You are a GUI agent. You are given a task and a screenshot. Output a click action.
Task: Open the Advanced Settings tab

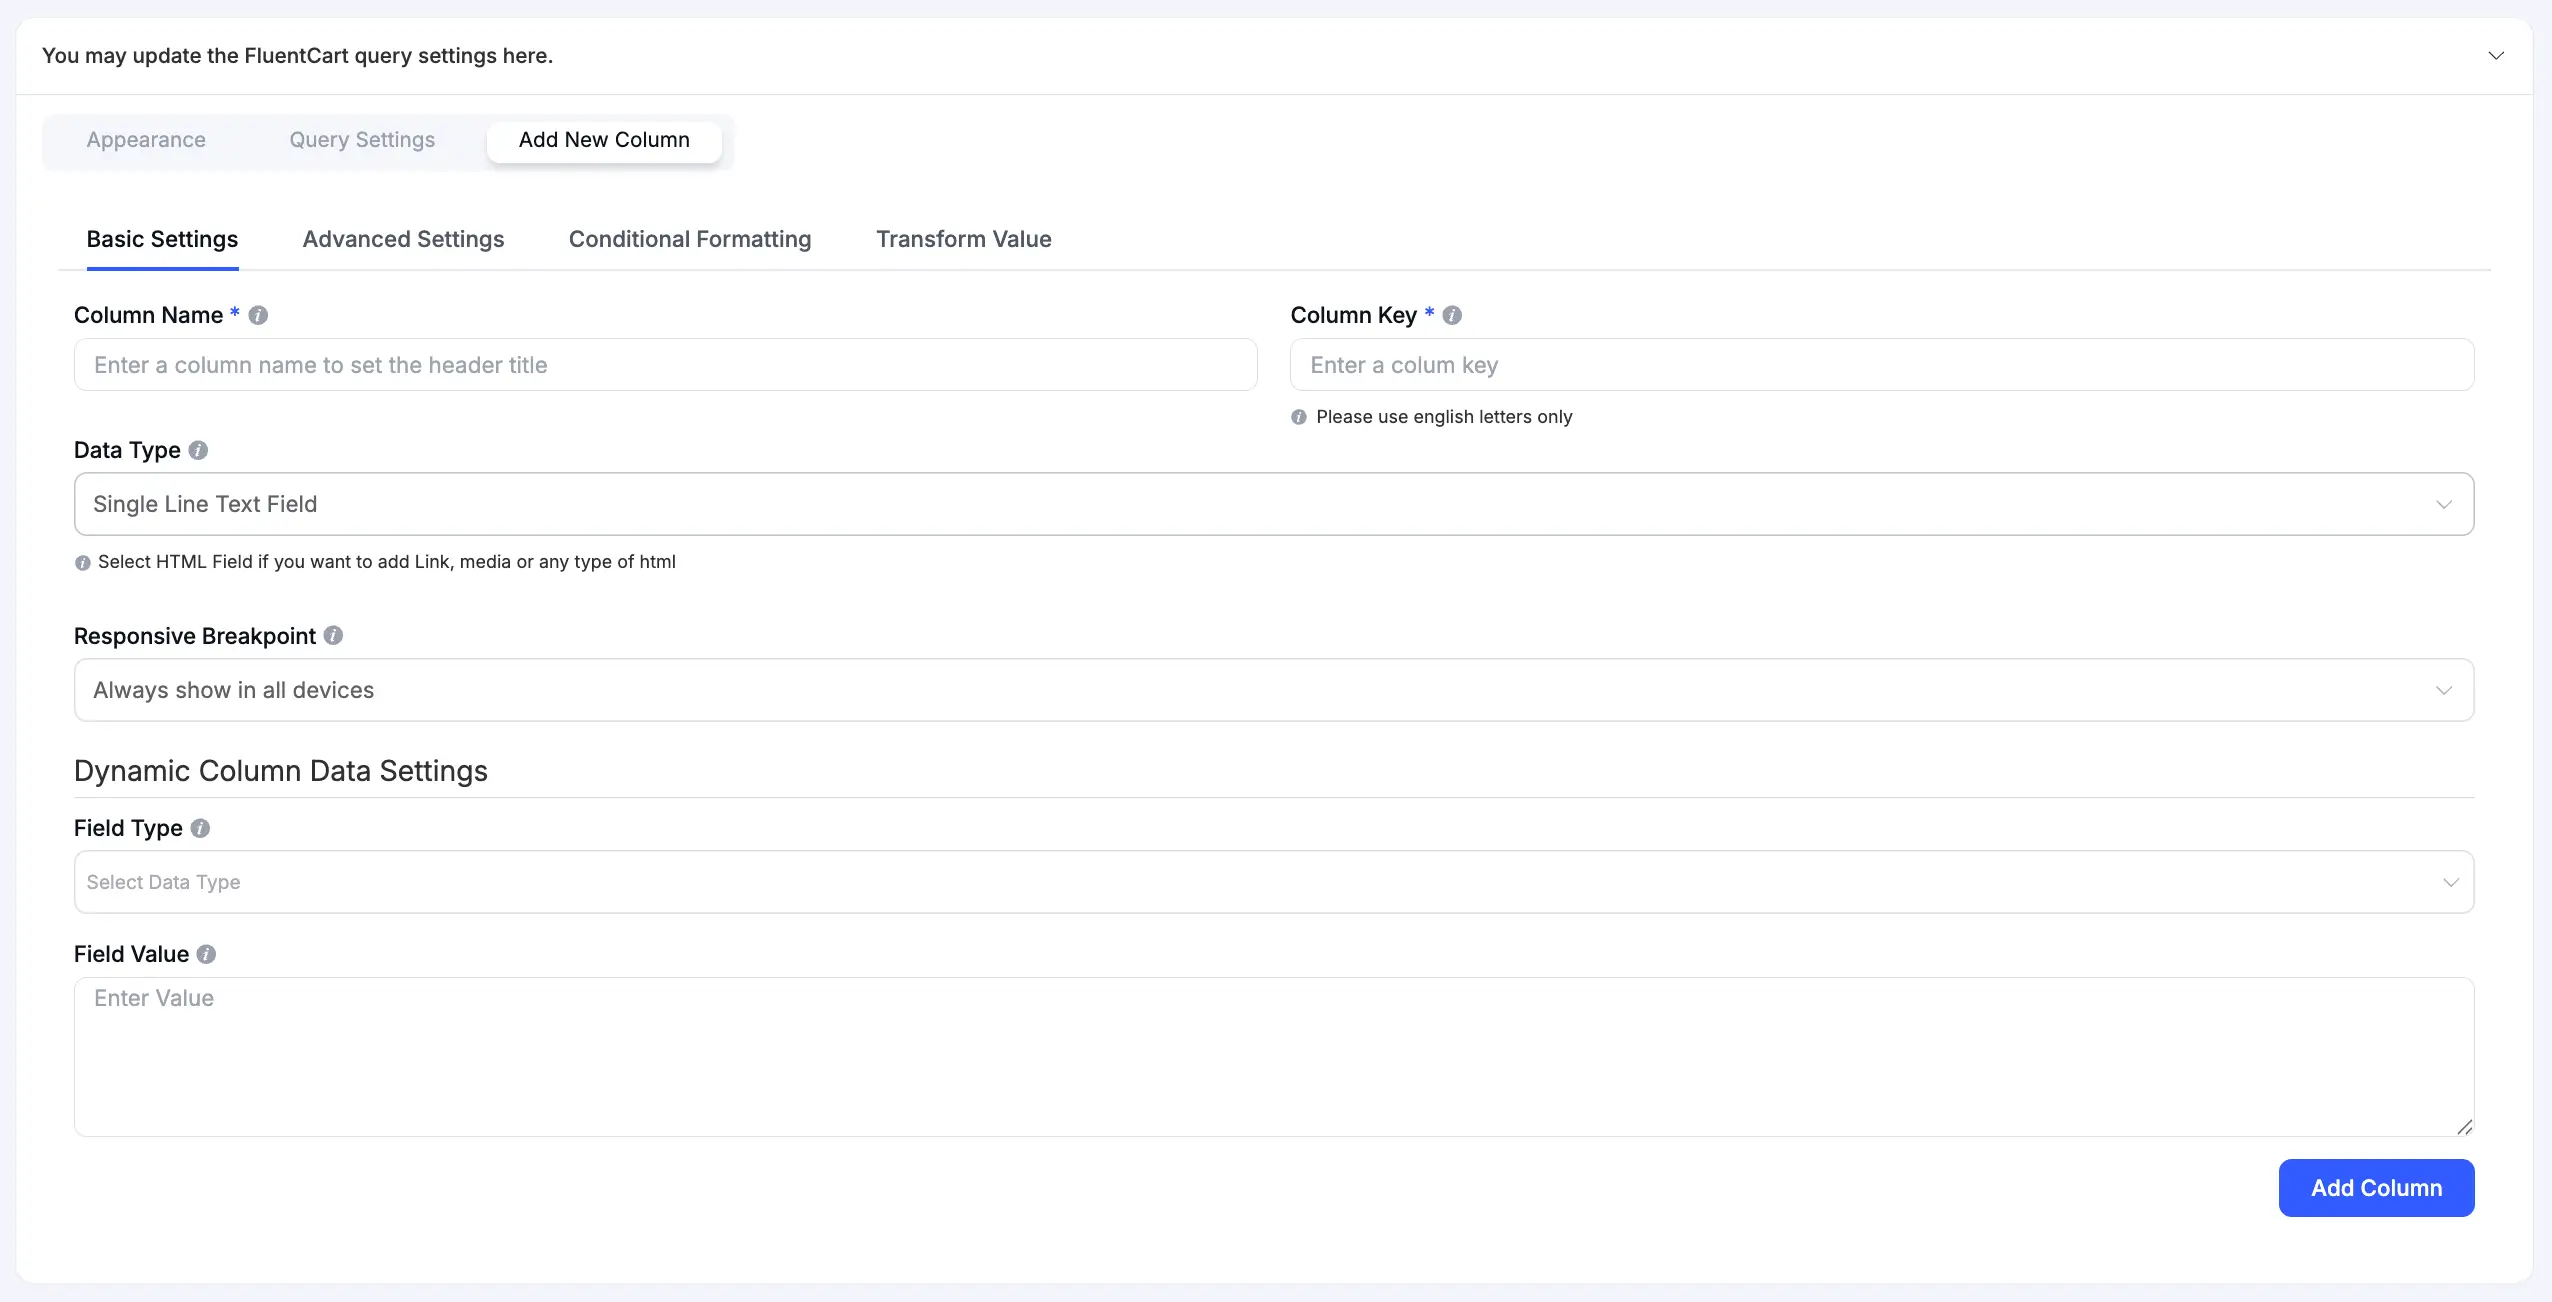(x=403, y=239)
